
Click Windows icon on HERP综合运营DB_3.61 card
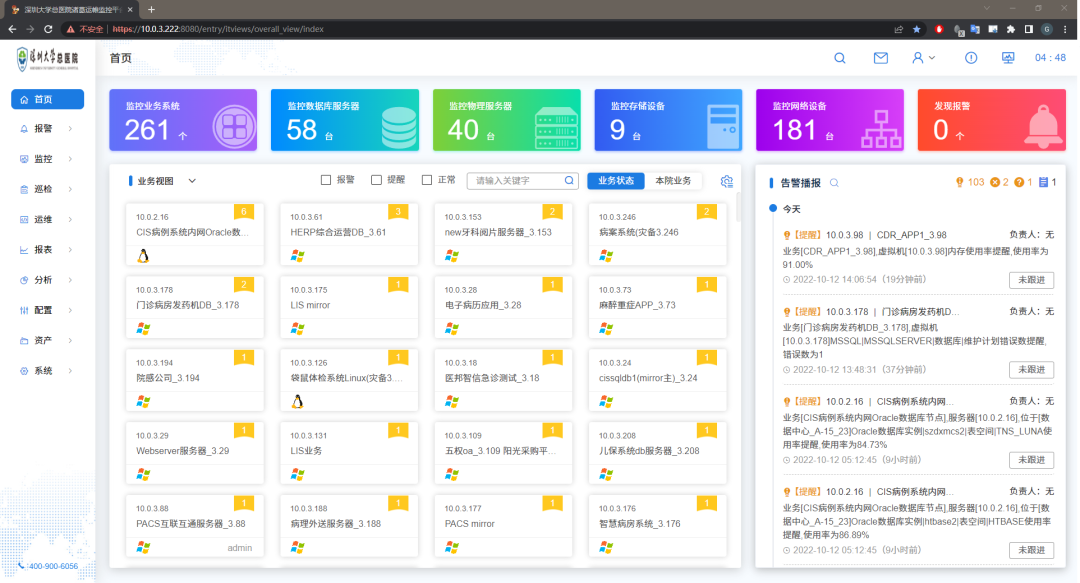[298, 256]
